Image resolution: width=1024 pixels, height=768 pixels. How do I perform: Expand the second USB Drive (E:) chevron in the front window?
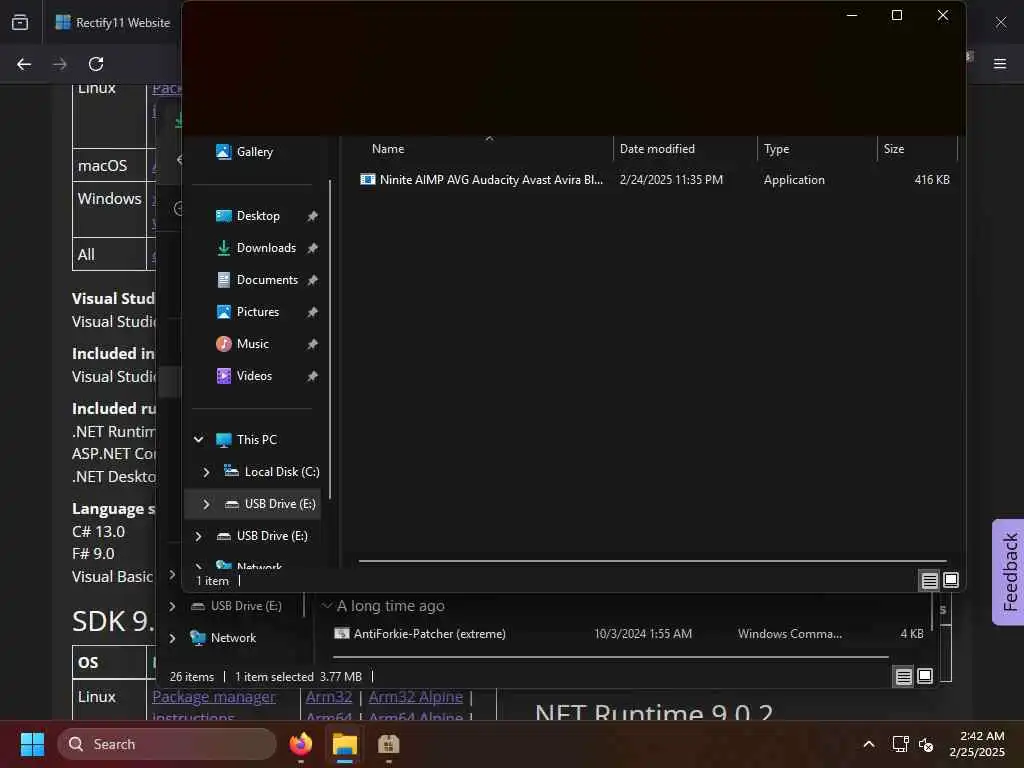pyautogui.click(x=199, y=536)
